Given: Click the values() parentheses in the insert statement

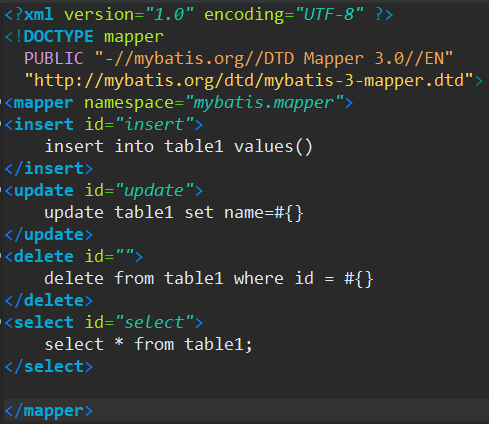Looking at the screenshot, I should pos(303,147).
